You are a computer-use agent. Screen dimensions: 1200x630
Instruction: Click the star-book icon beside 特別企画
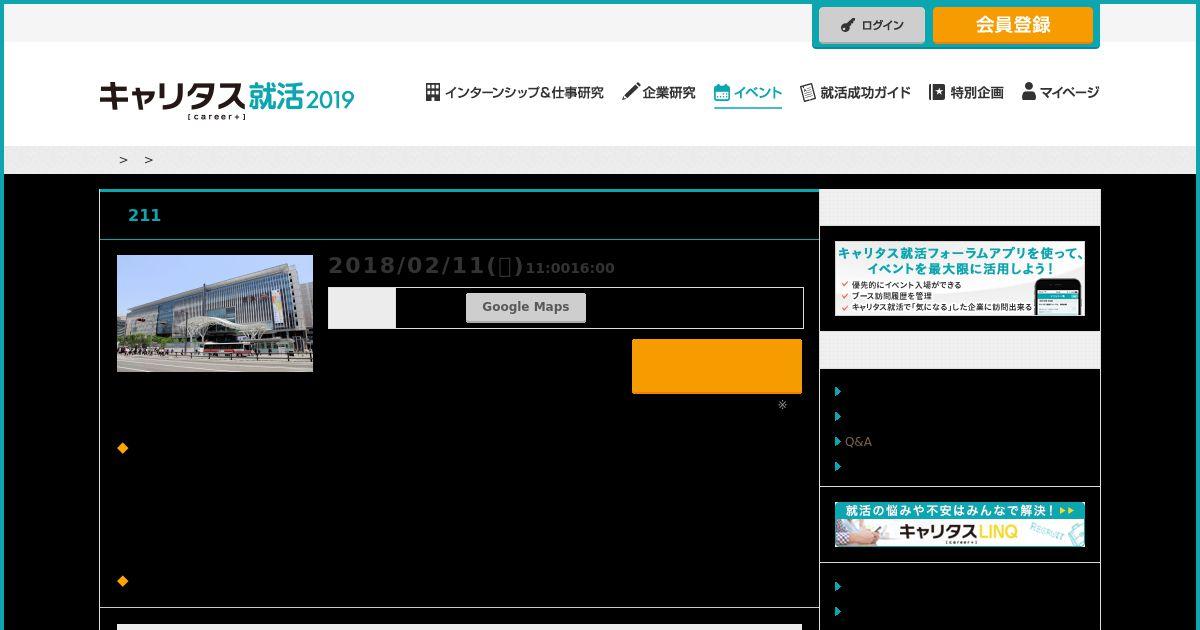937,92
